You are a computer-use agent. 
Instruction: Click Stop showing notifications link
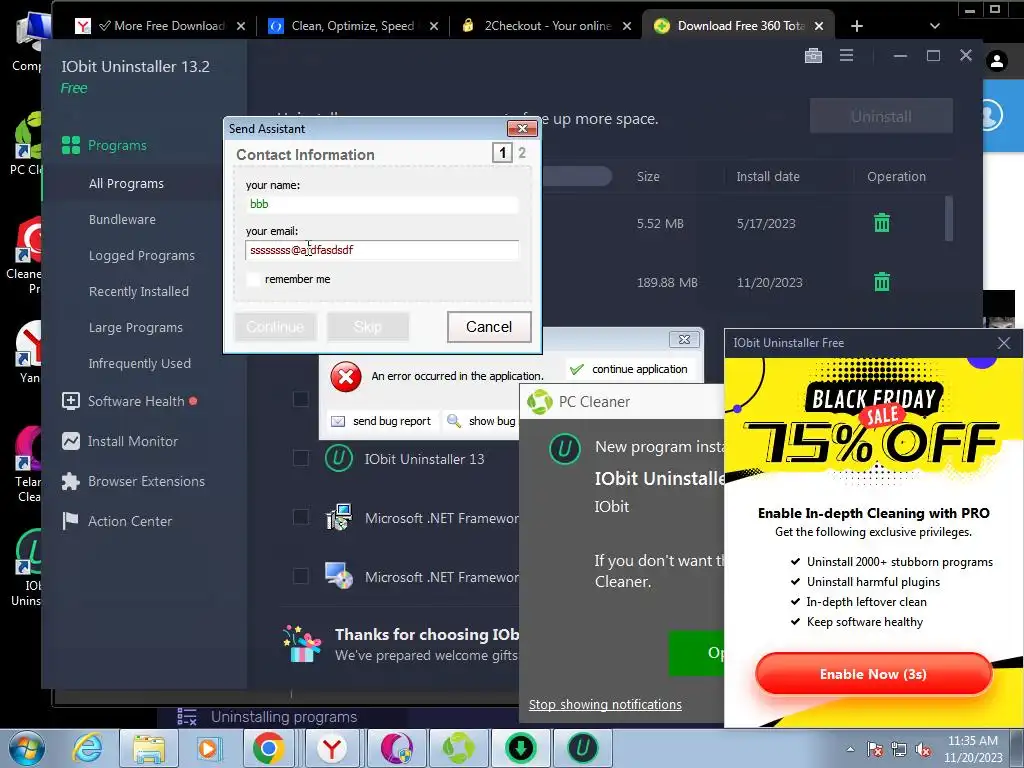pyautogui.click(x=605, y=705)
